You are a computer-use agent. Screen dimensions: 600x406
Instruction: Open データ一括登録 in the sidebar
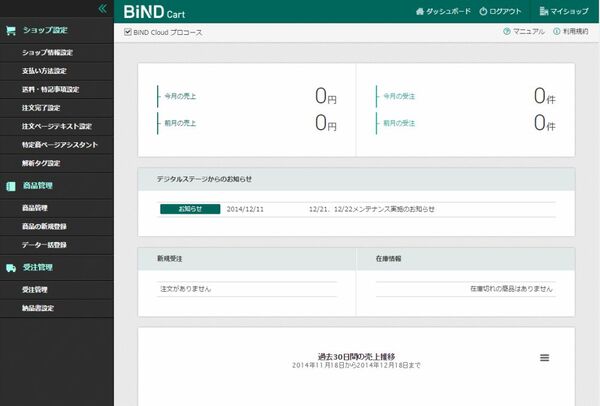pyautogui.click(x=44, y=245)
